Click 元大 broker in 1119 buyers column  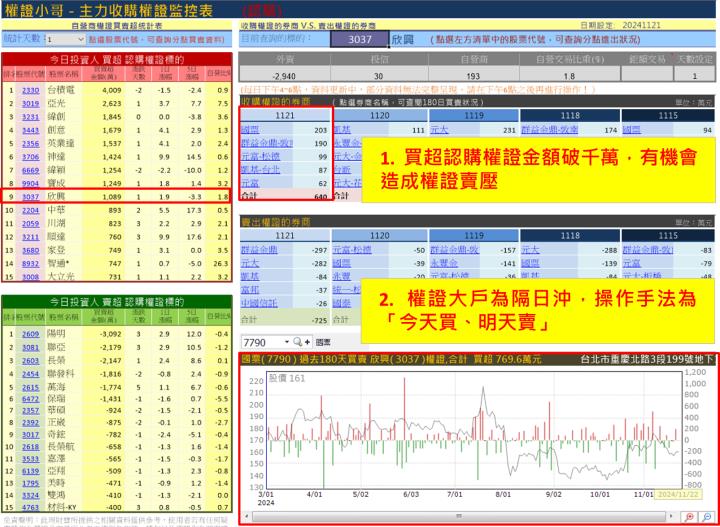439,130
